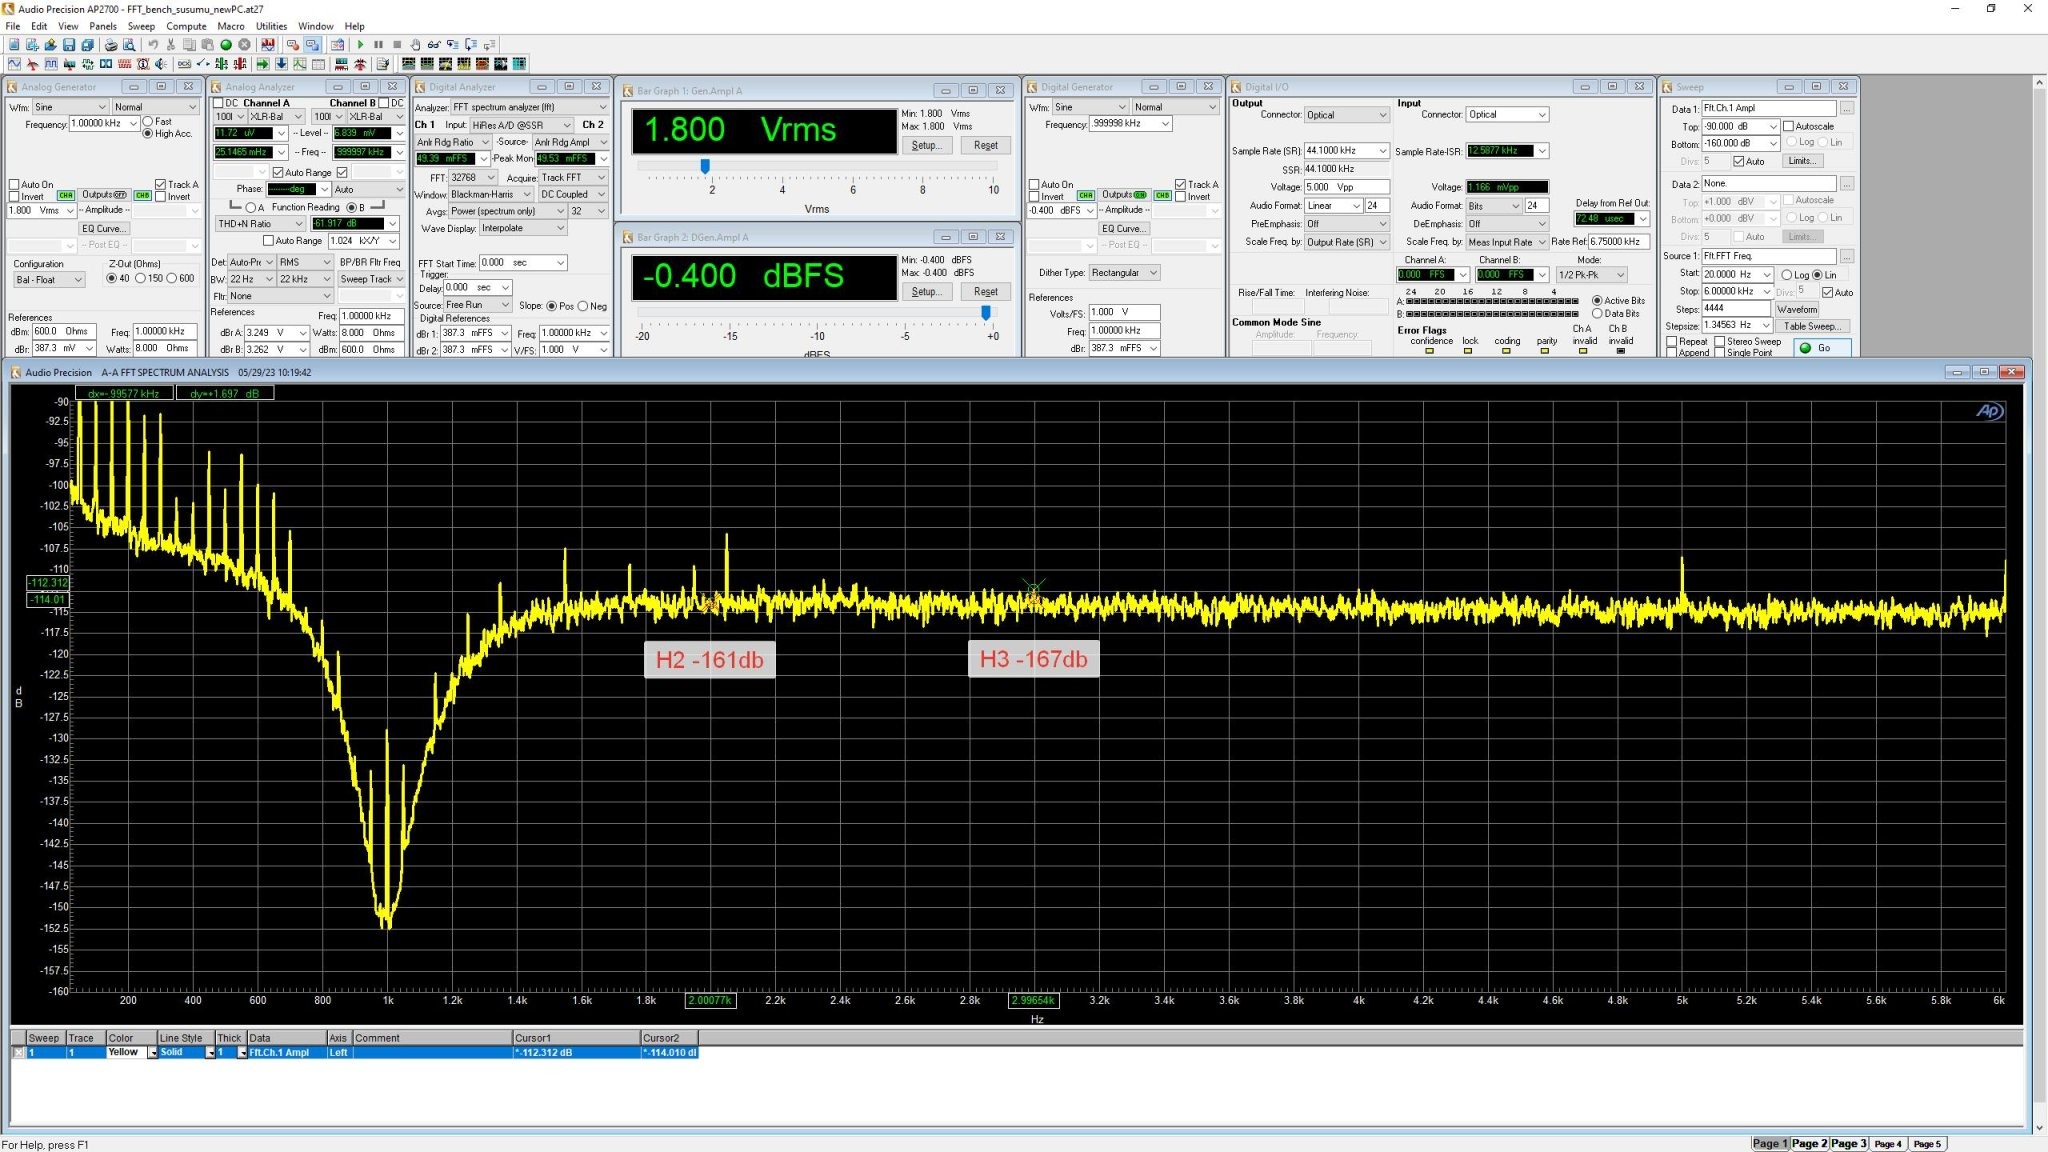
Task: Click Yellow color cell in trace table
Action: (x=127, y=1052)
